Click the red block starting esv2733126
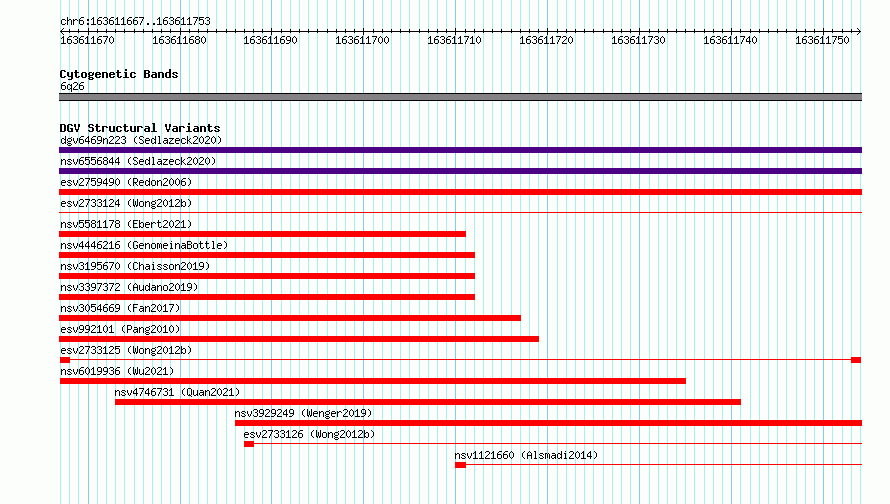This screenshot has width=890, height=504. point(249,444)
